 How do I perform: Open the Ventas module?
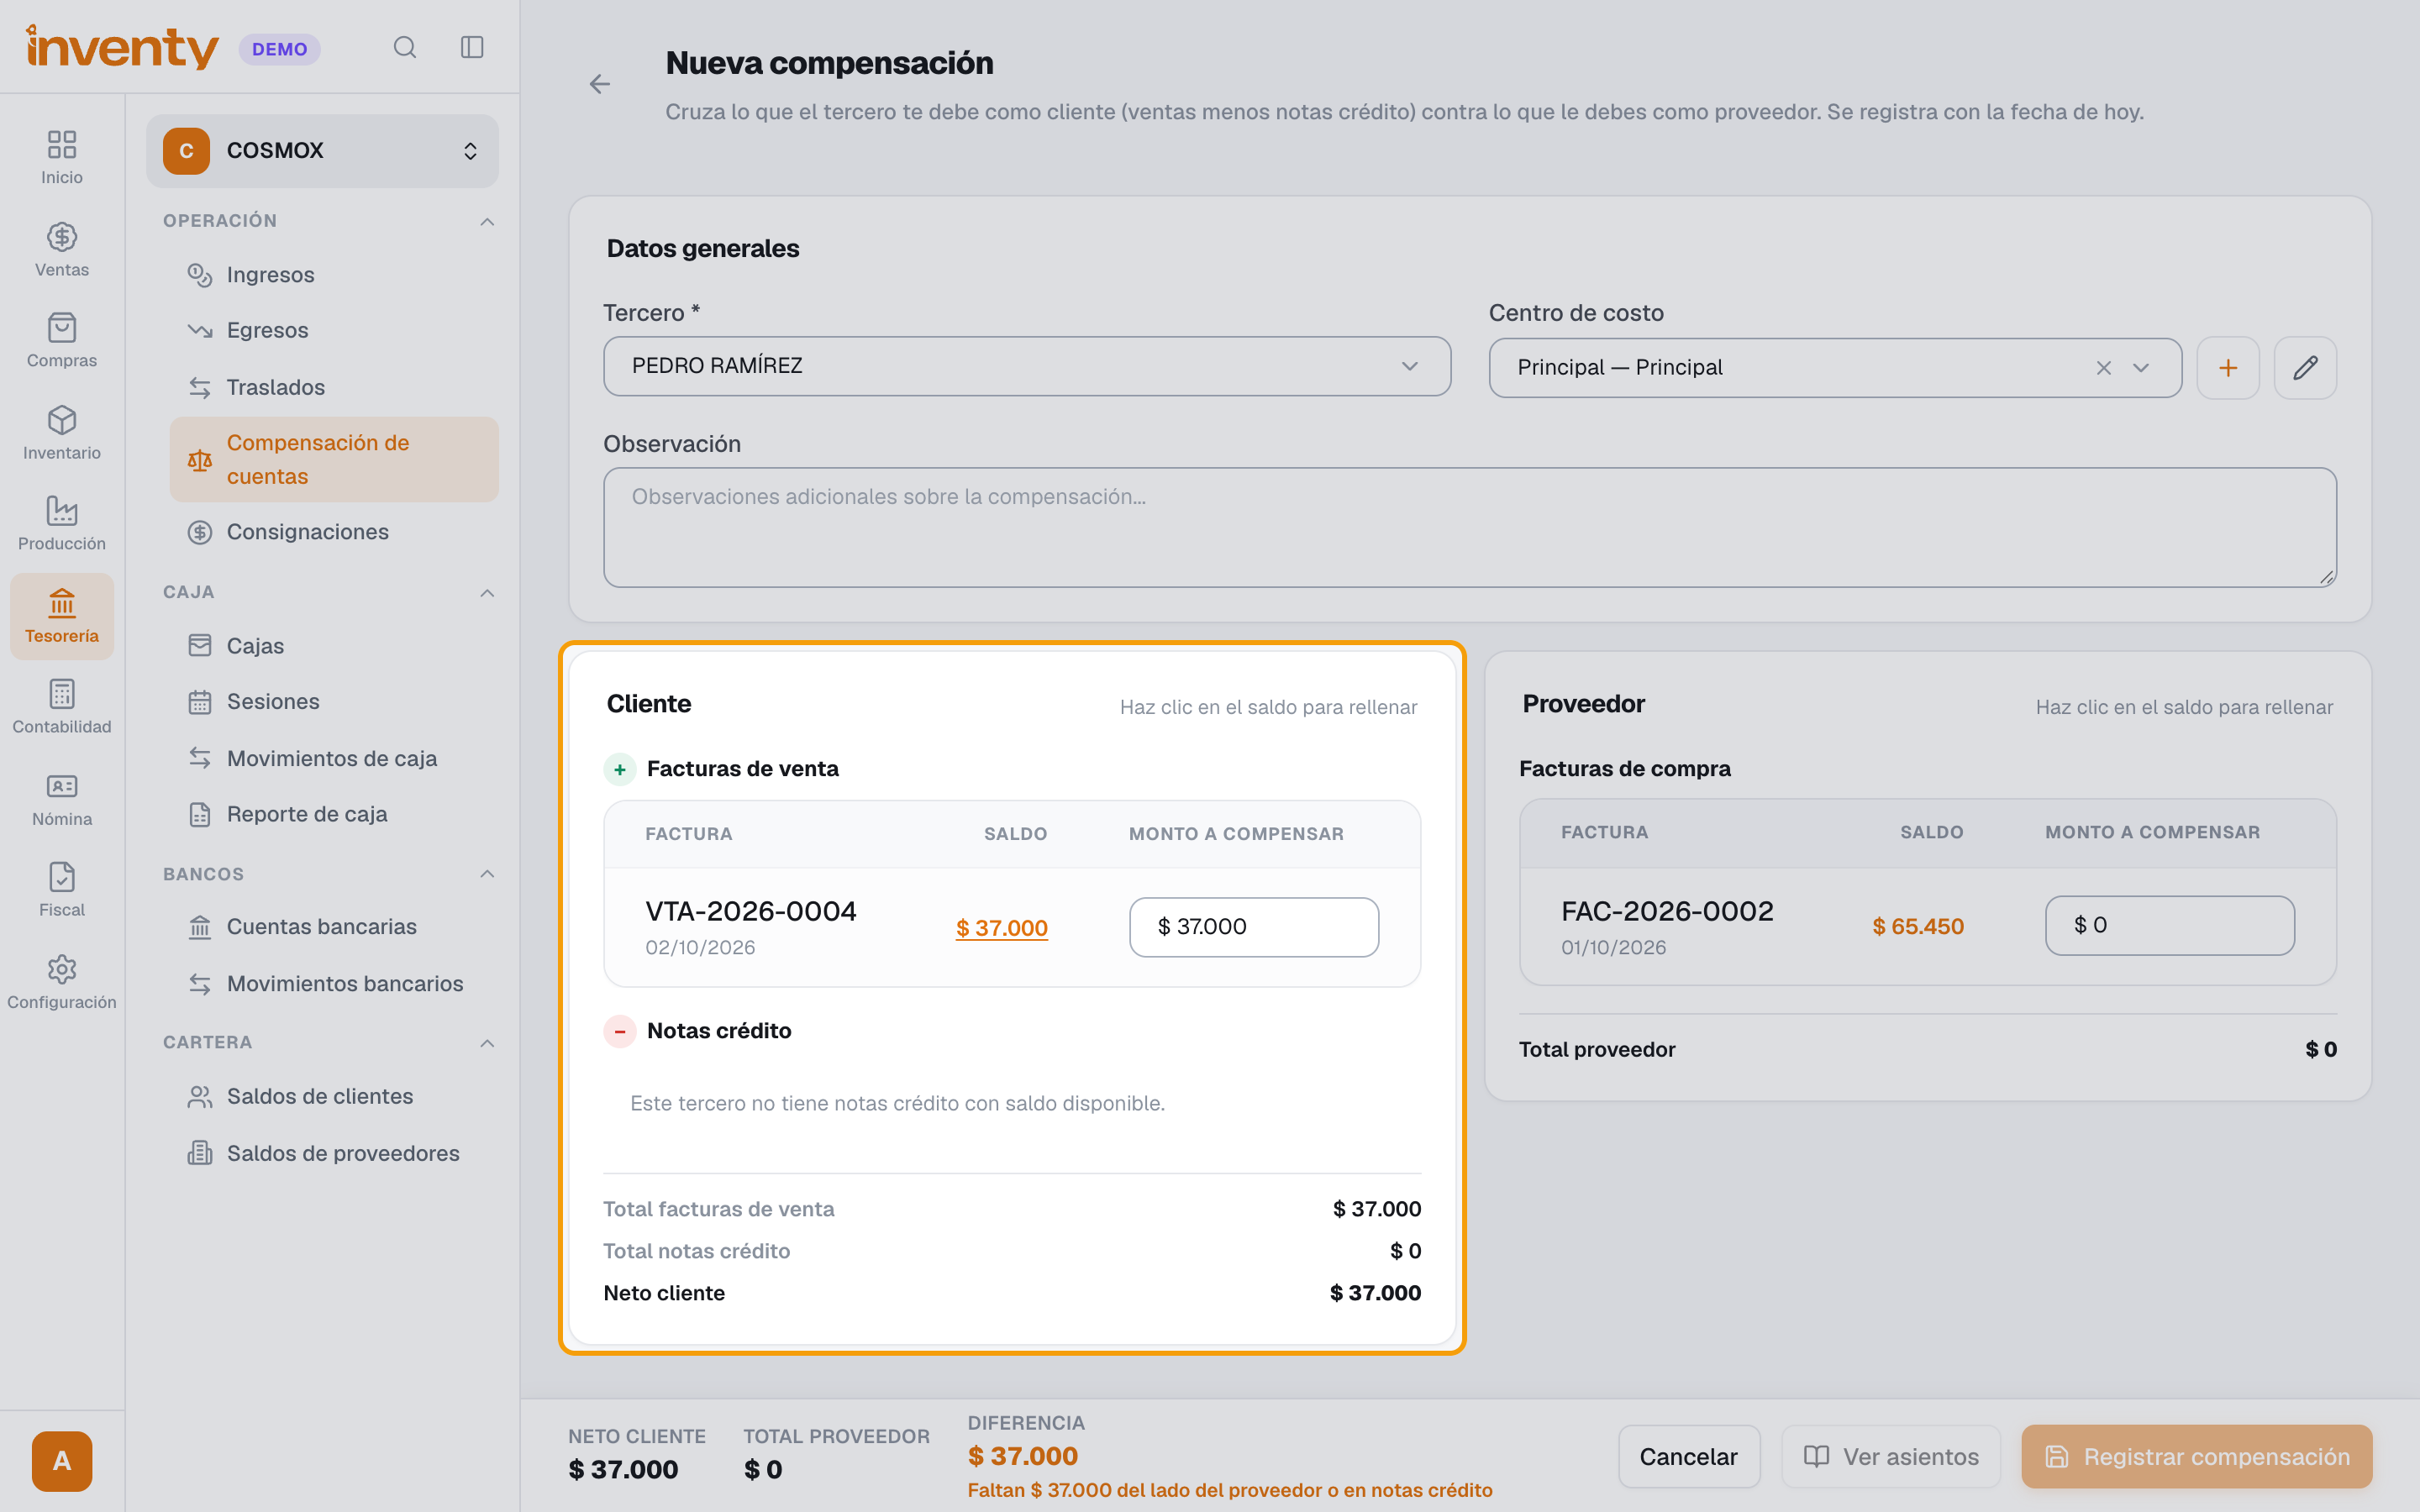[x=62, y=250]
